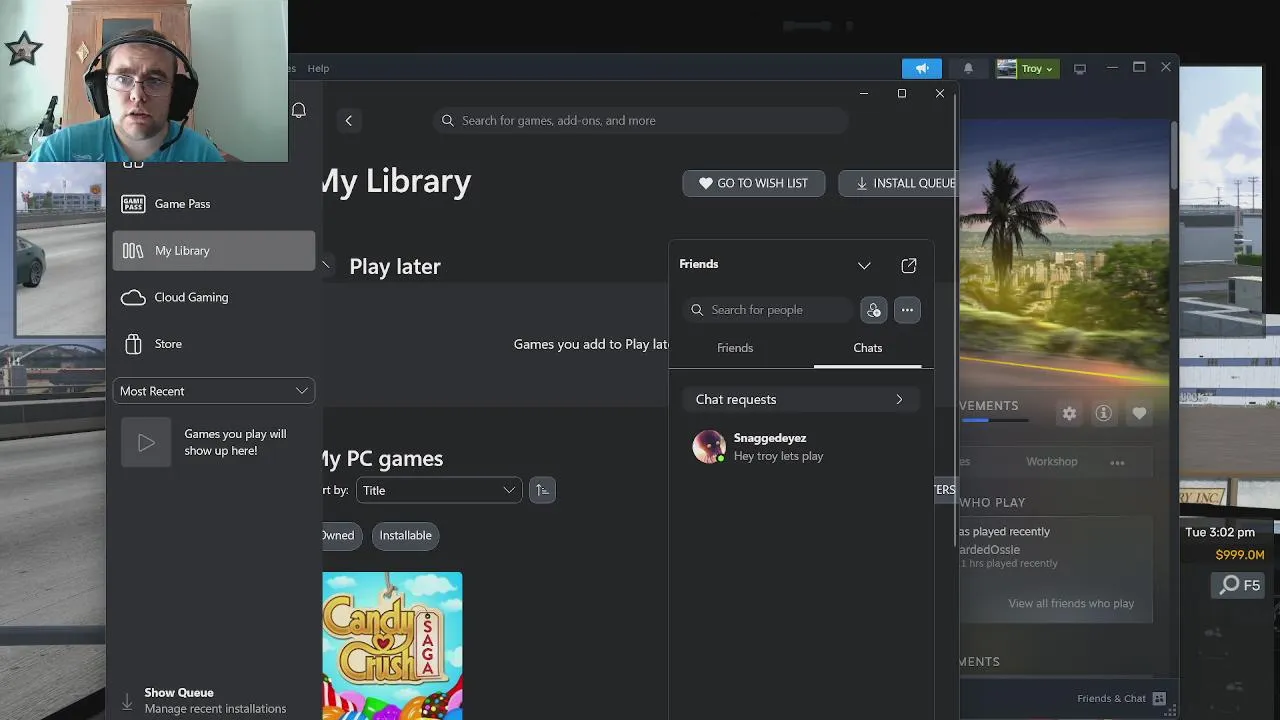
Task: Switch to the Chats tab
Action: (x=867, y=348)
